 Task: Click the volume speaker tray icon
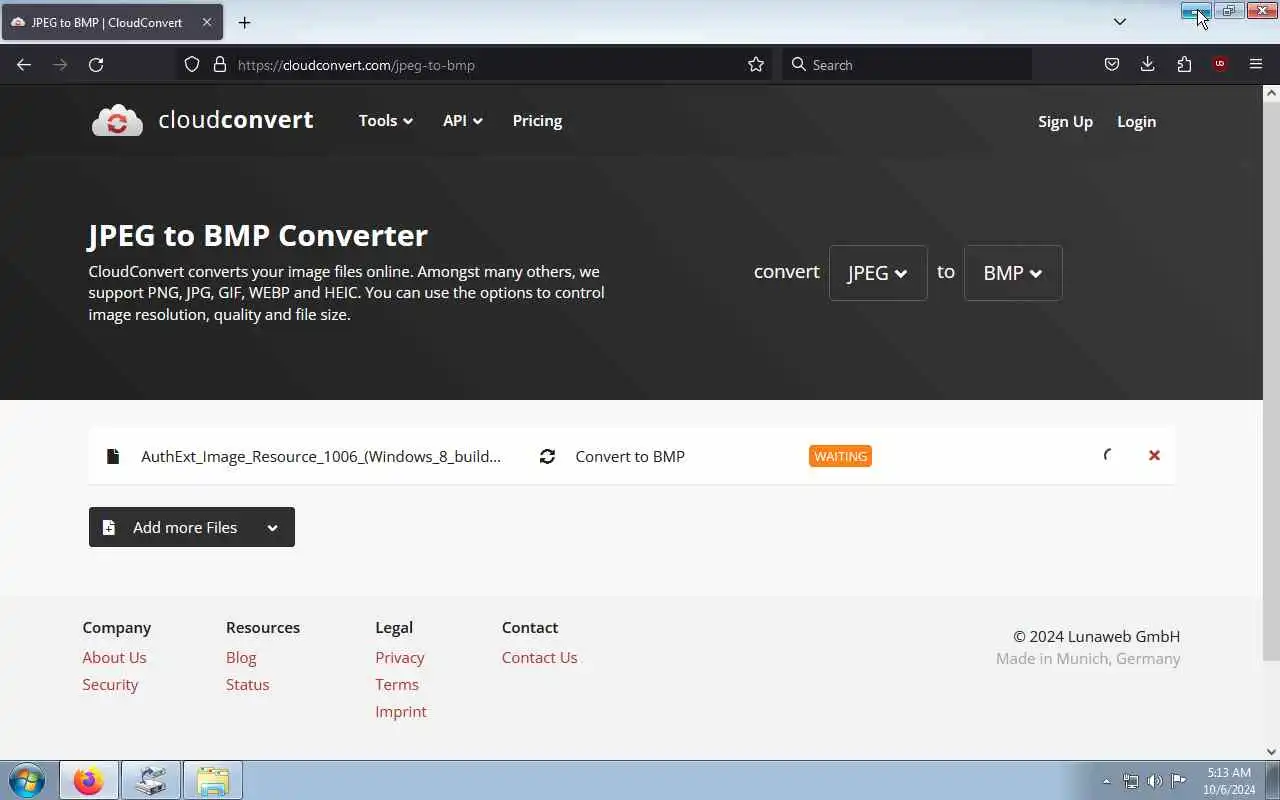coord(1154,781)
